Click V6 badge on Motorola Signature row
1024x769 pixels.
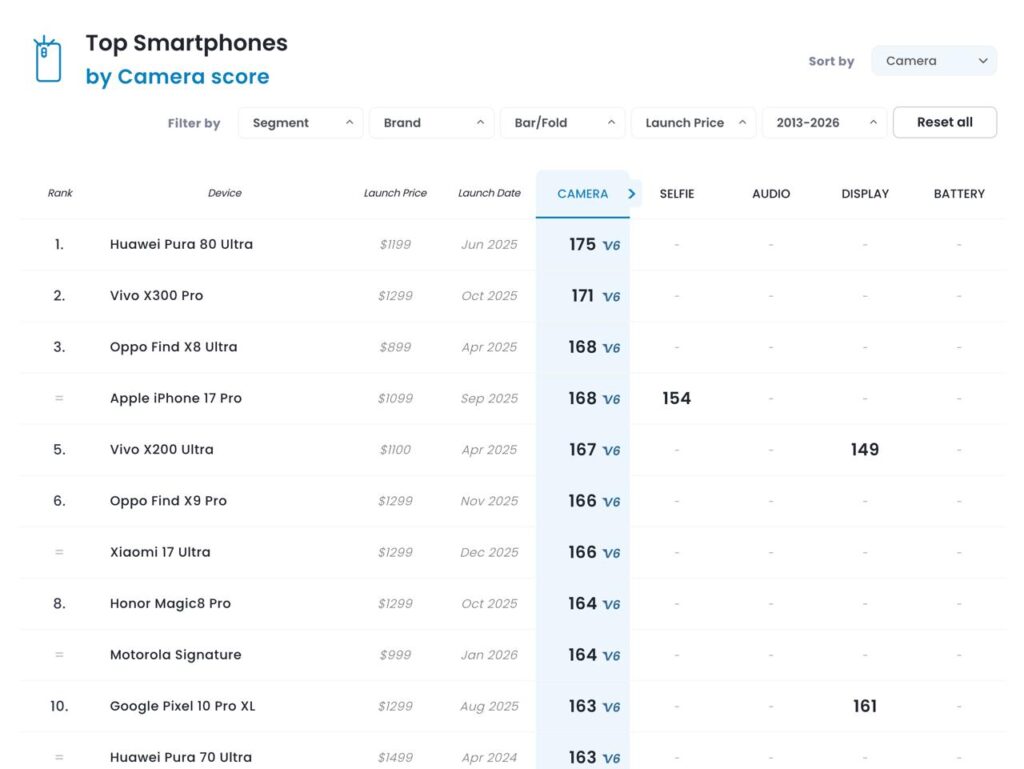[x=611, y=656]
